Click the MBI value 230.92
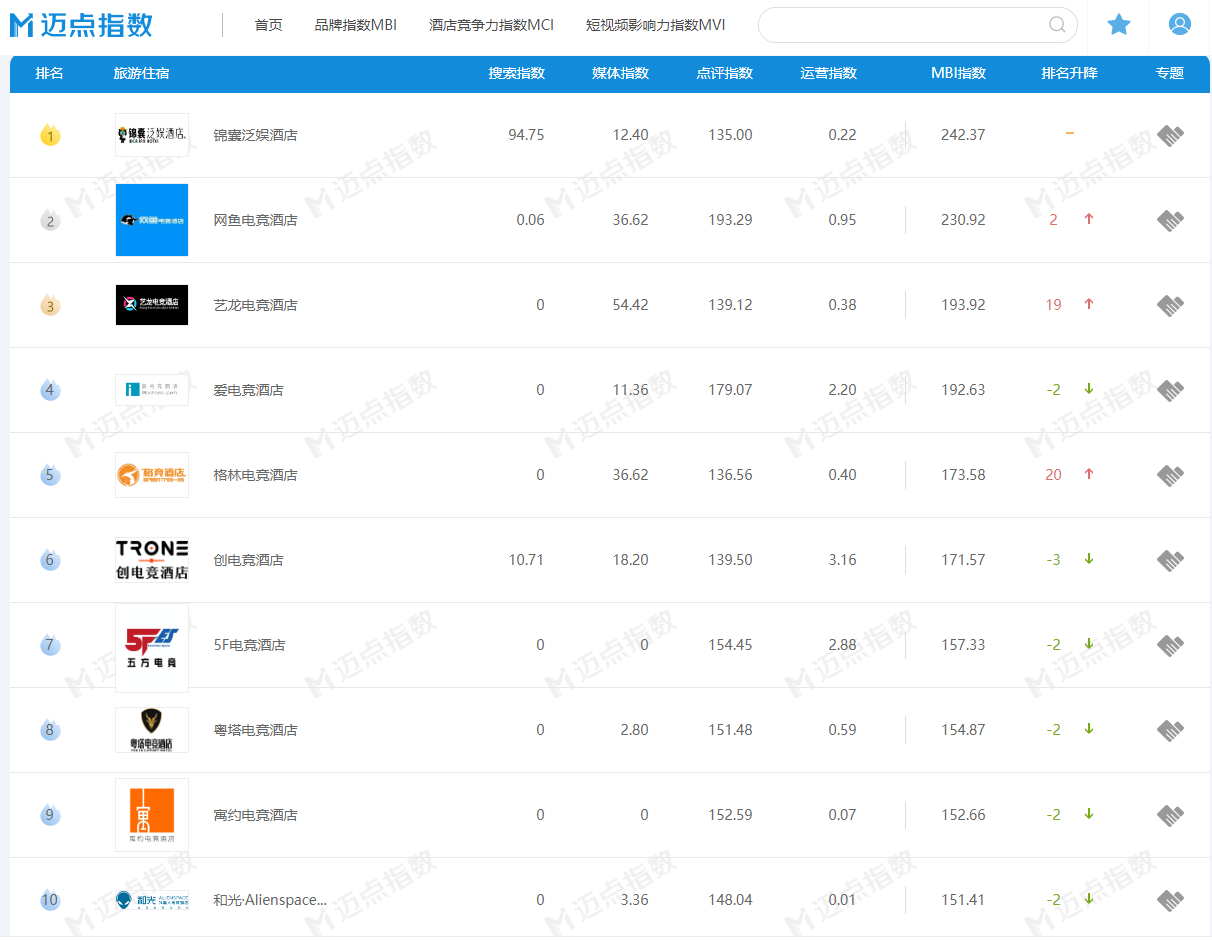This screenshot has height=940, width=1212. (x=963, y=220)
